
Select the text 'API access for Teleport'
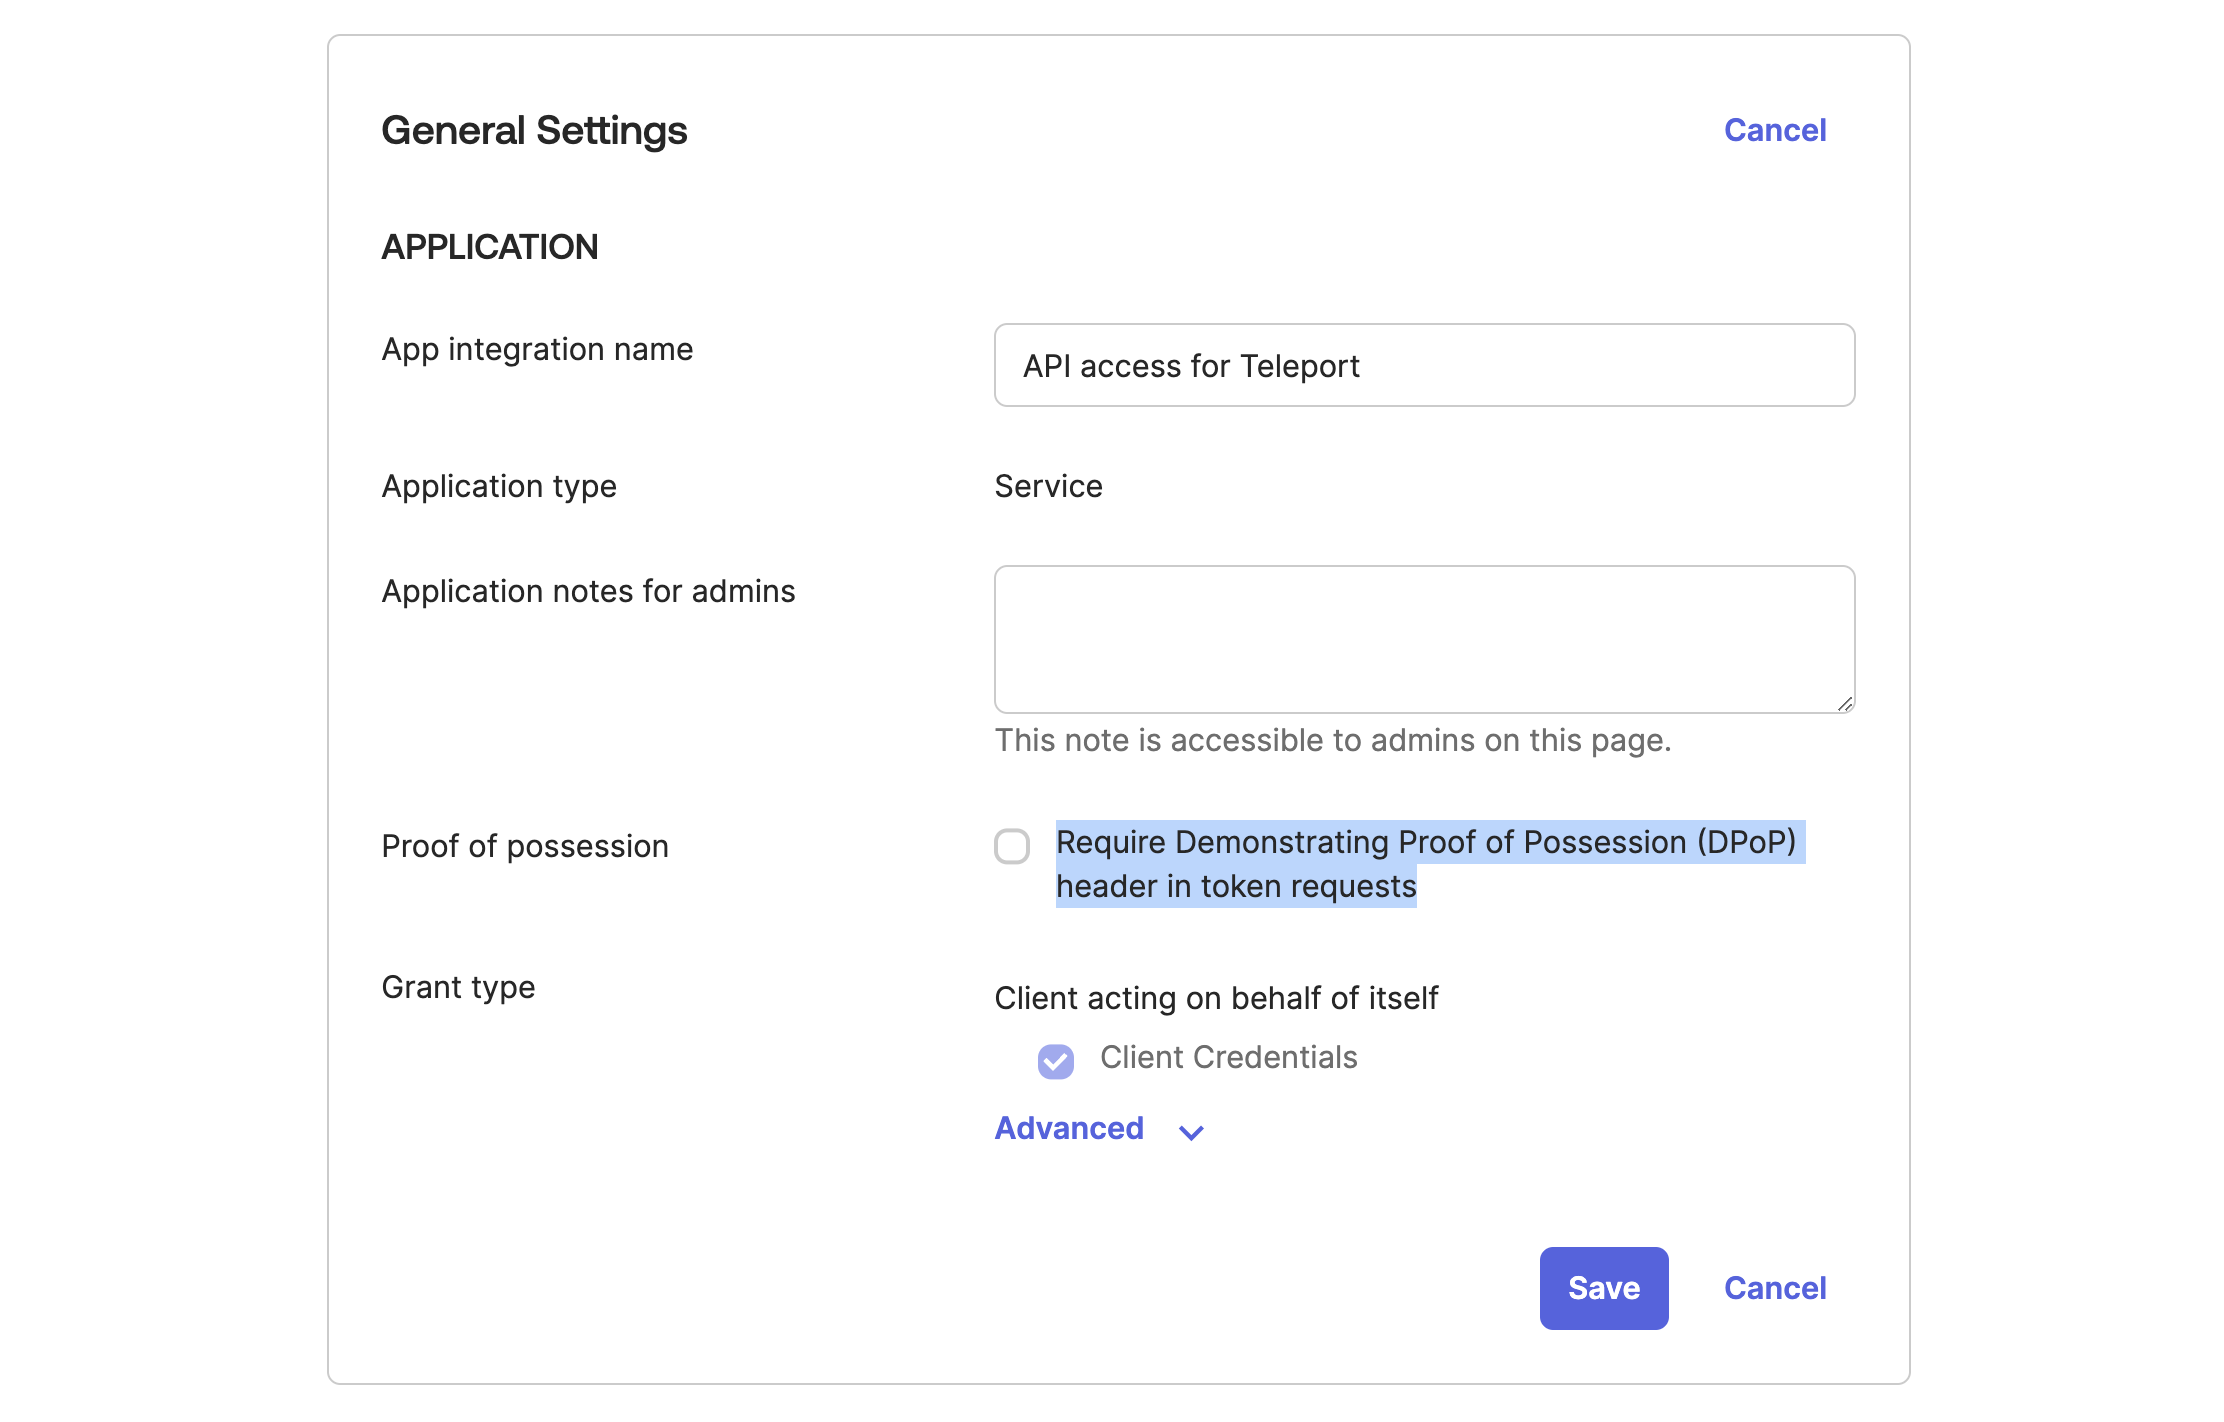[x=1190, y=366]
